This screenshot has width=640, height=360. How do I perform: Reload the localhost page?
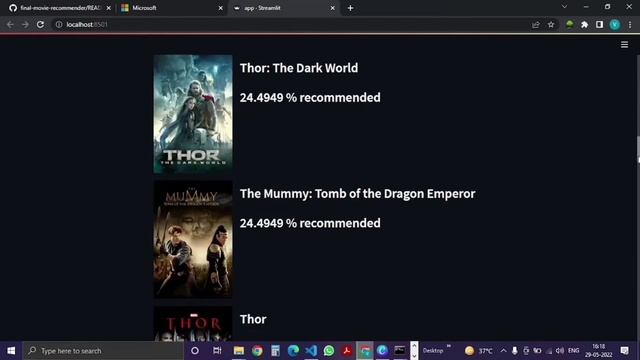pyautogui.click(x=40, y=24)
